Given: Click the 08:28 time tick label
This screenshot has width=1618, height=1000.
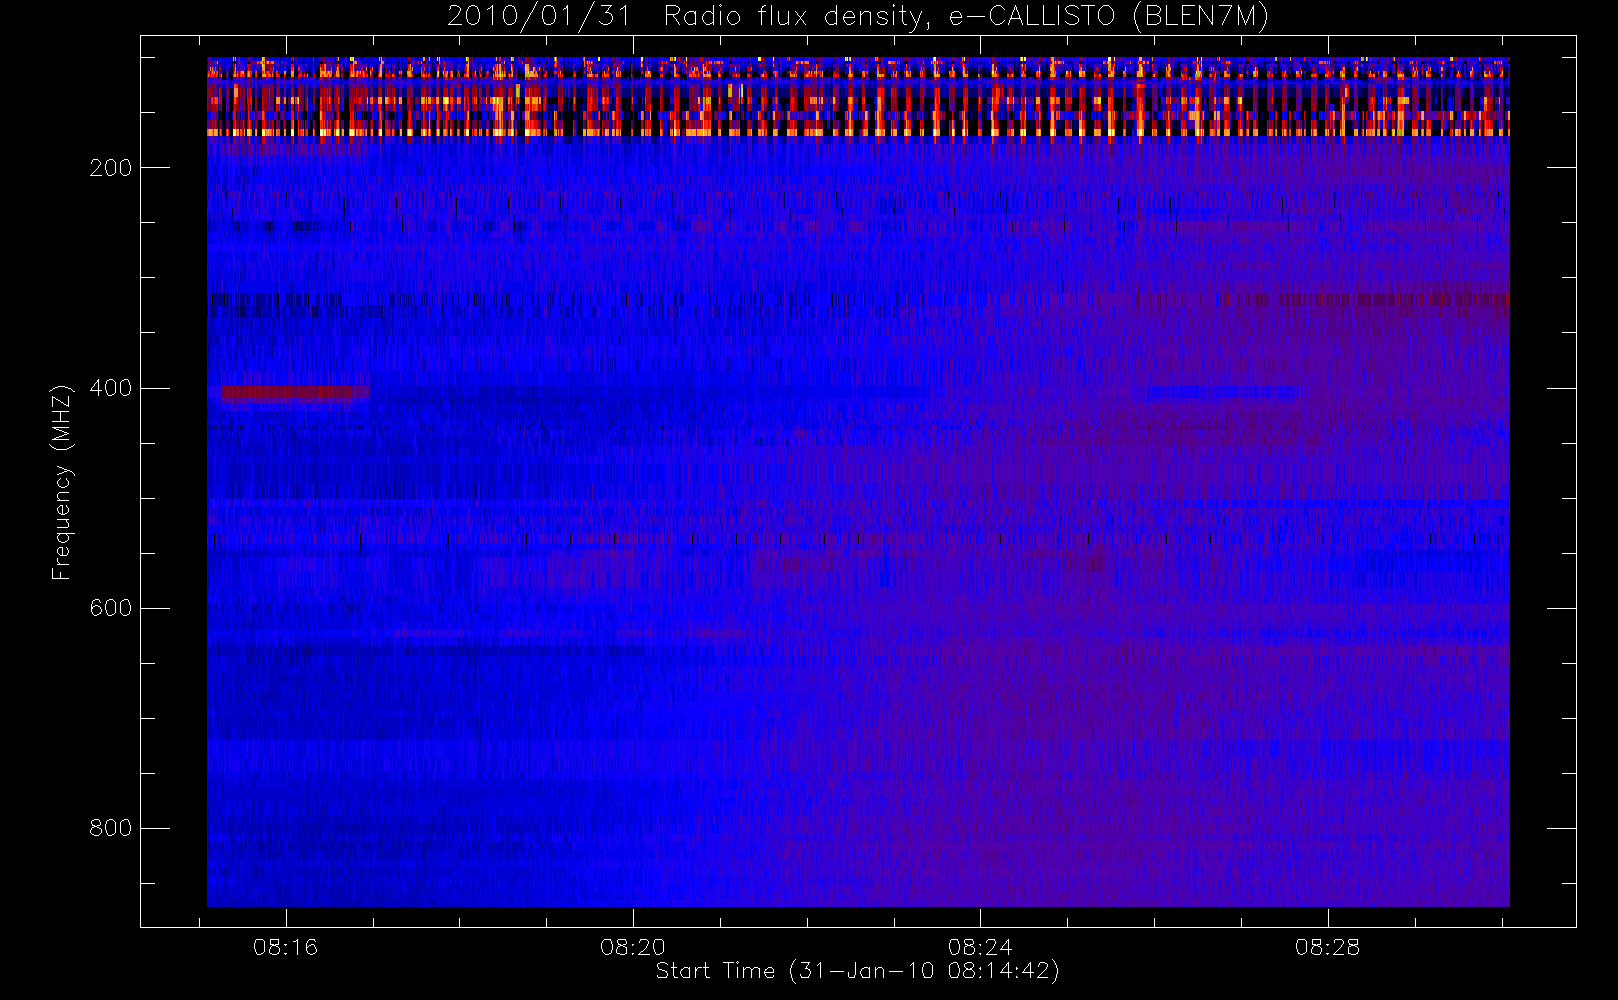Looking at the screenshot, I should click(1327, 947).
